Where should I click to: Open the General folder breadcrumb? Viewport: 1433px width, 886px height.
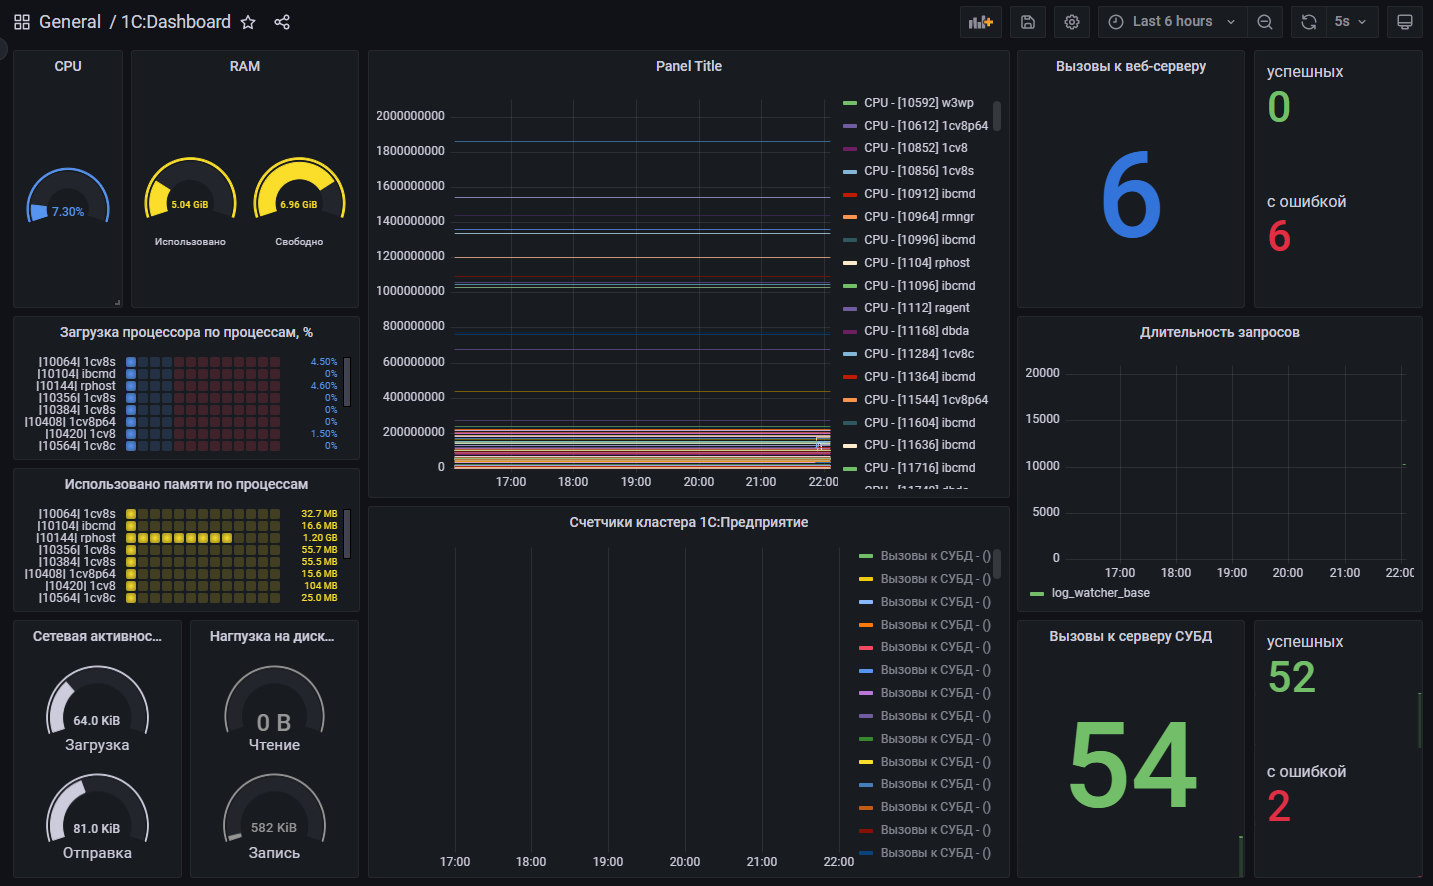(70, 22)
